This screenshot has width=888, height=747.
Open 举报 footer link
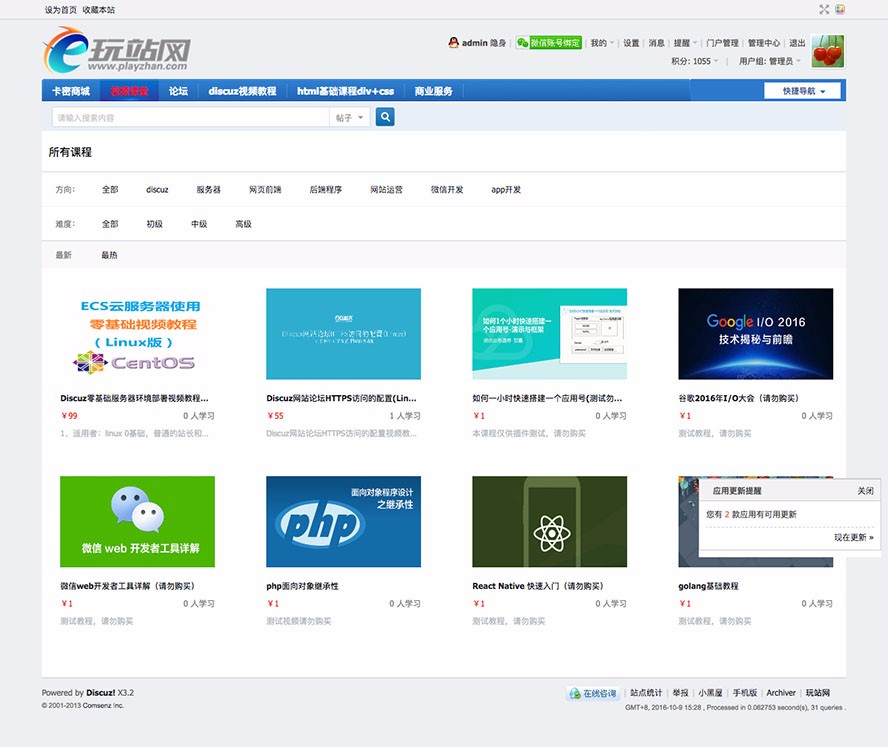681,693
